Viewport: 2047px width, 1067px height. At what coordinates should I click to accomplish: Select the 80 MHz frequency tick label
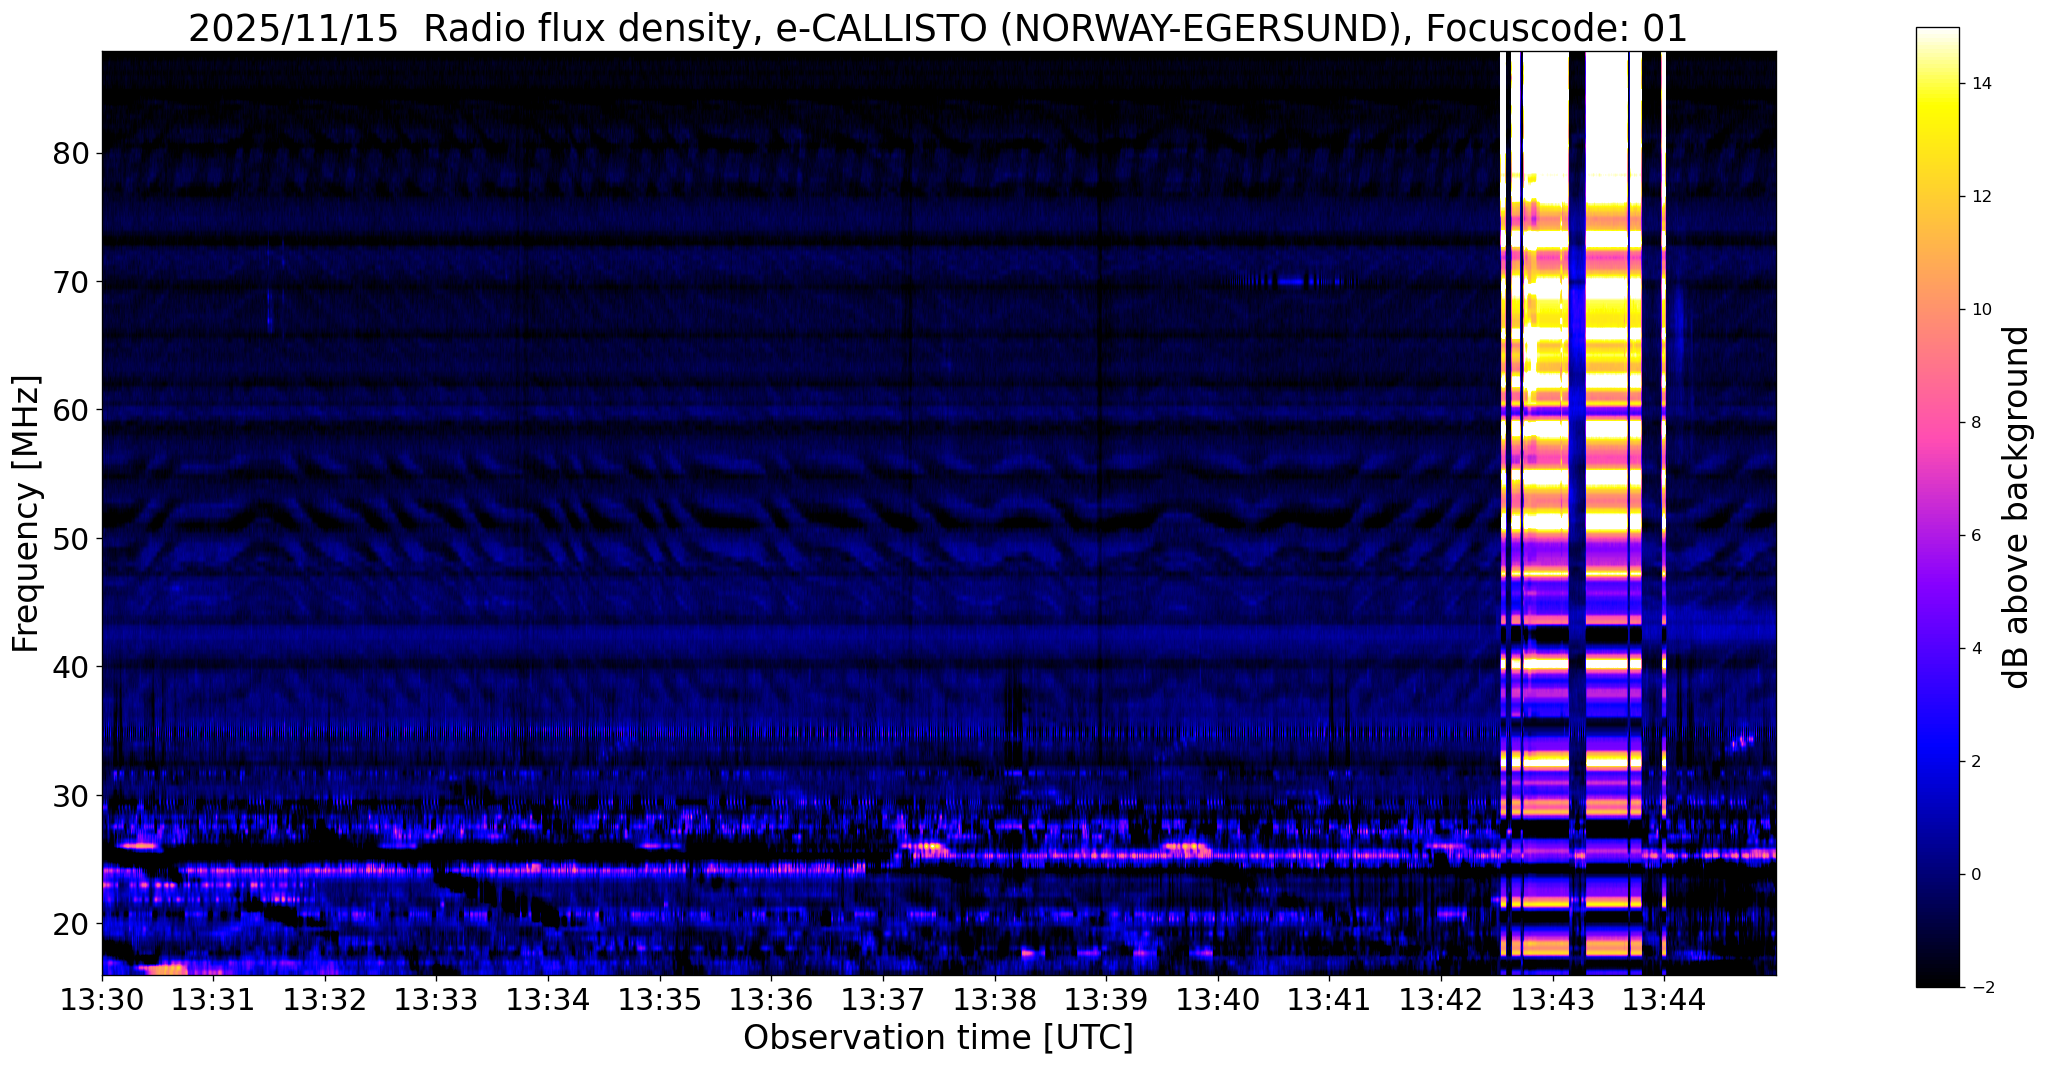70,154
